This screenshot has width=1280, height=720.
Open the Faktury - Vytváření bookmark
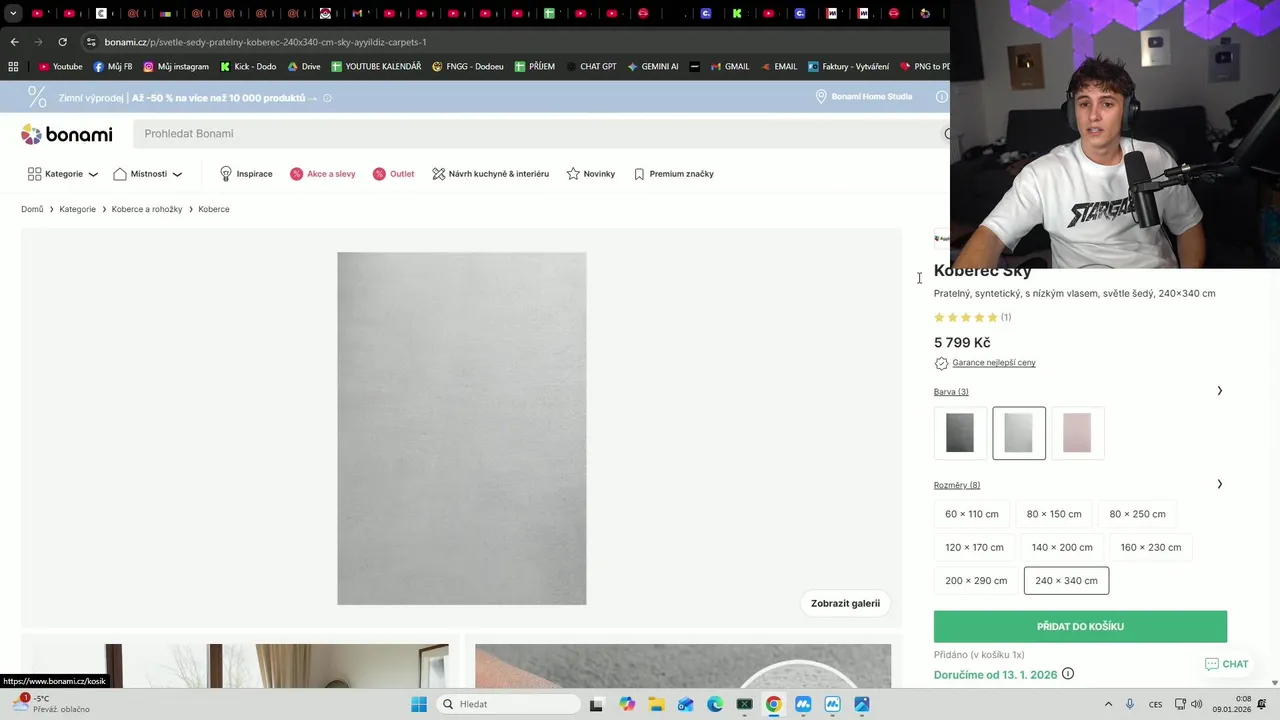[x=848, y=67]
